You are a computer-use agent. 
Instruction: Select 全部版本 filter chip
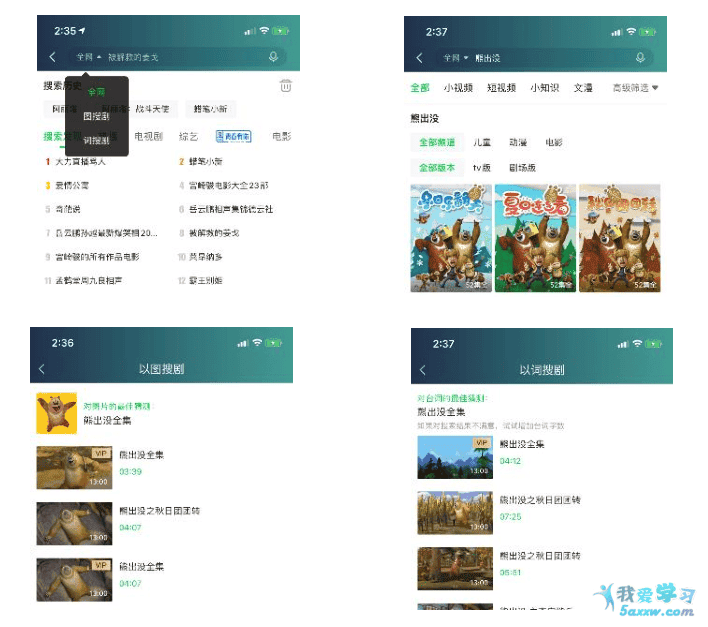tap(437, 167)
